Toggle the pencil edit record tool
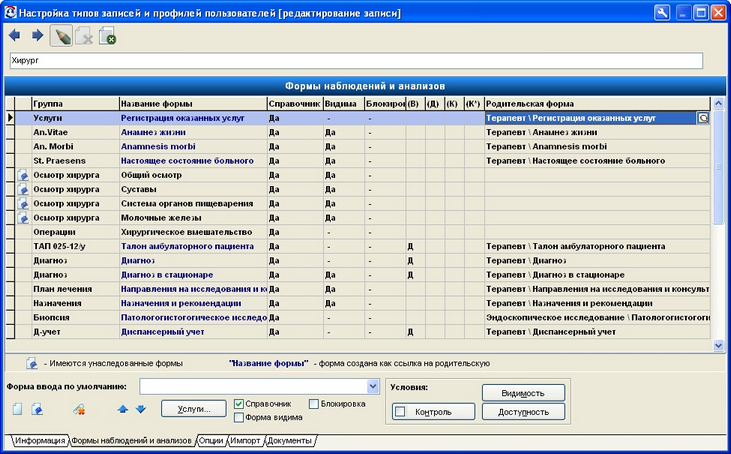The width and height of the screenshot is (731, 454). click(61, 36)
